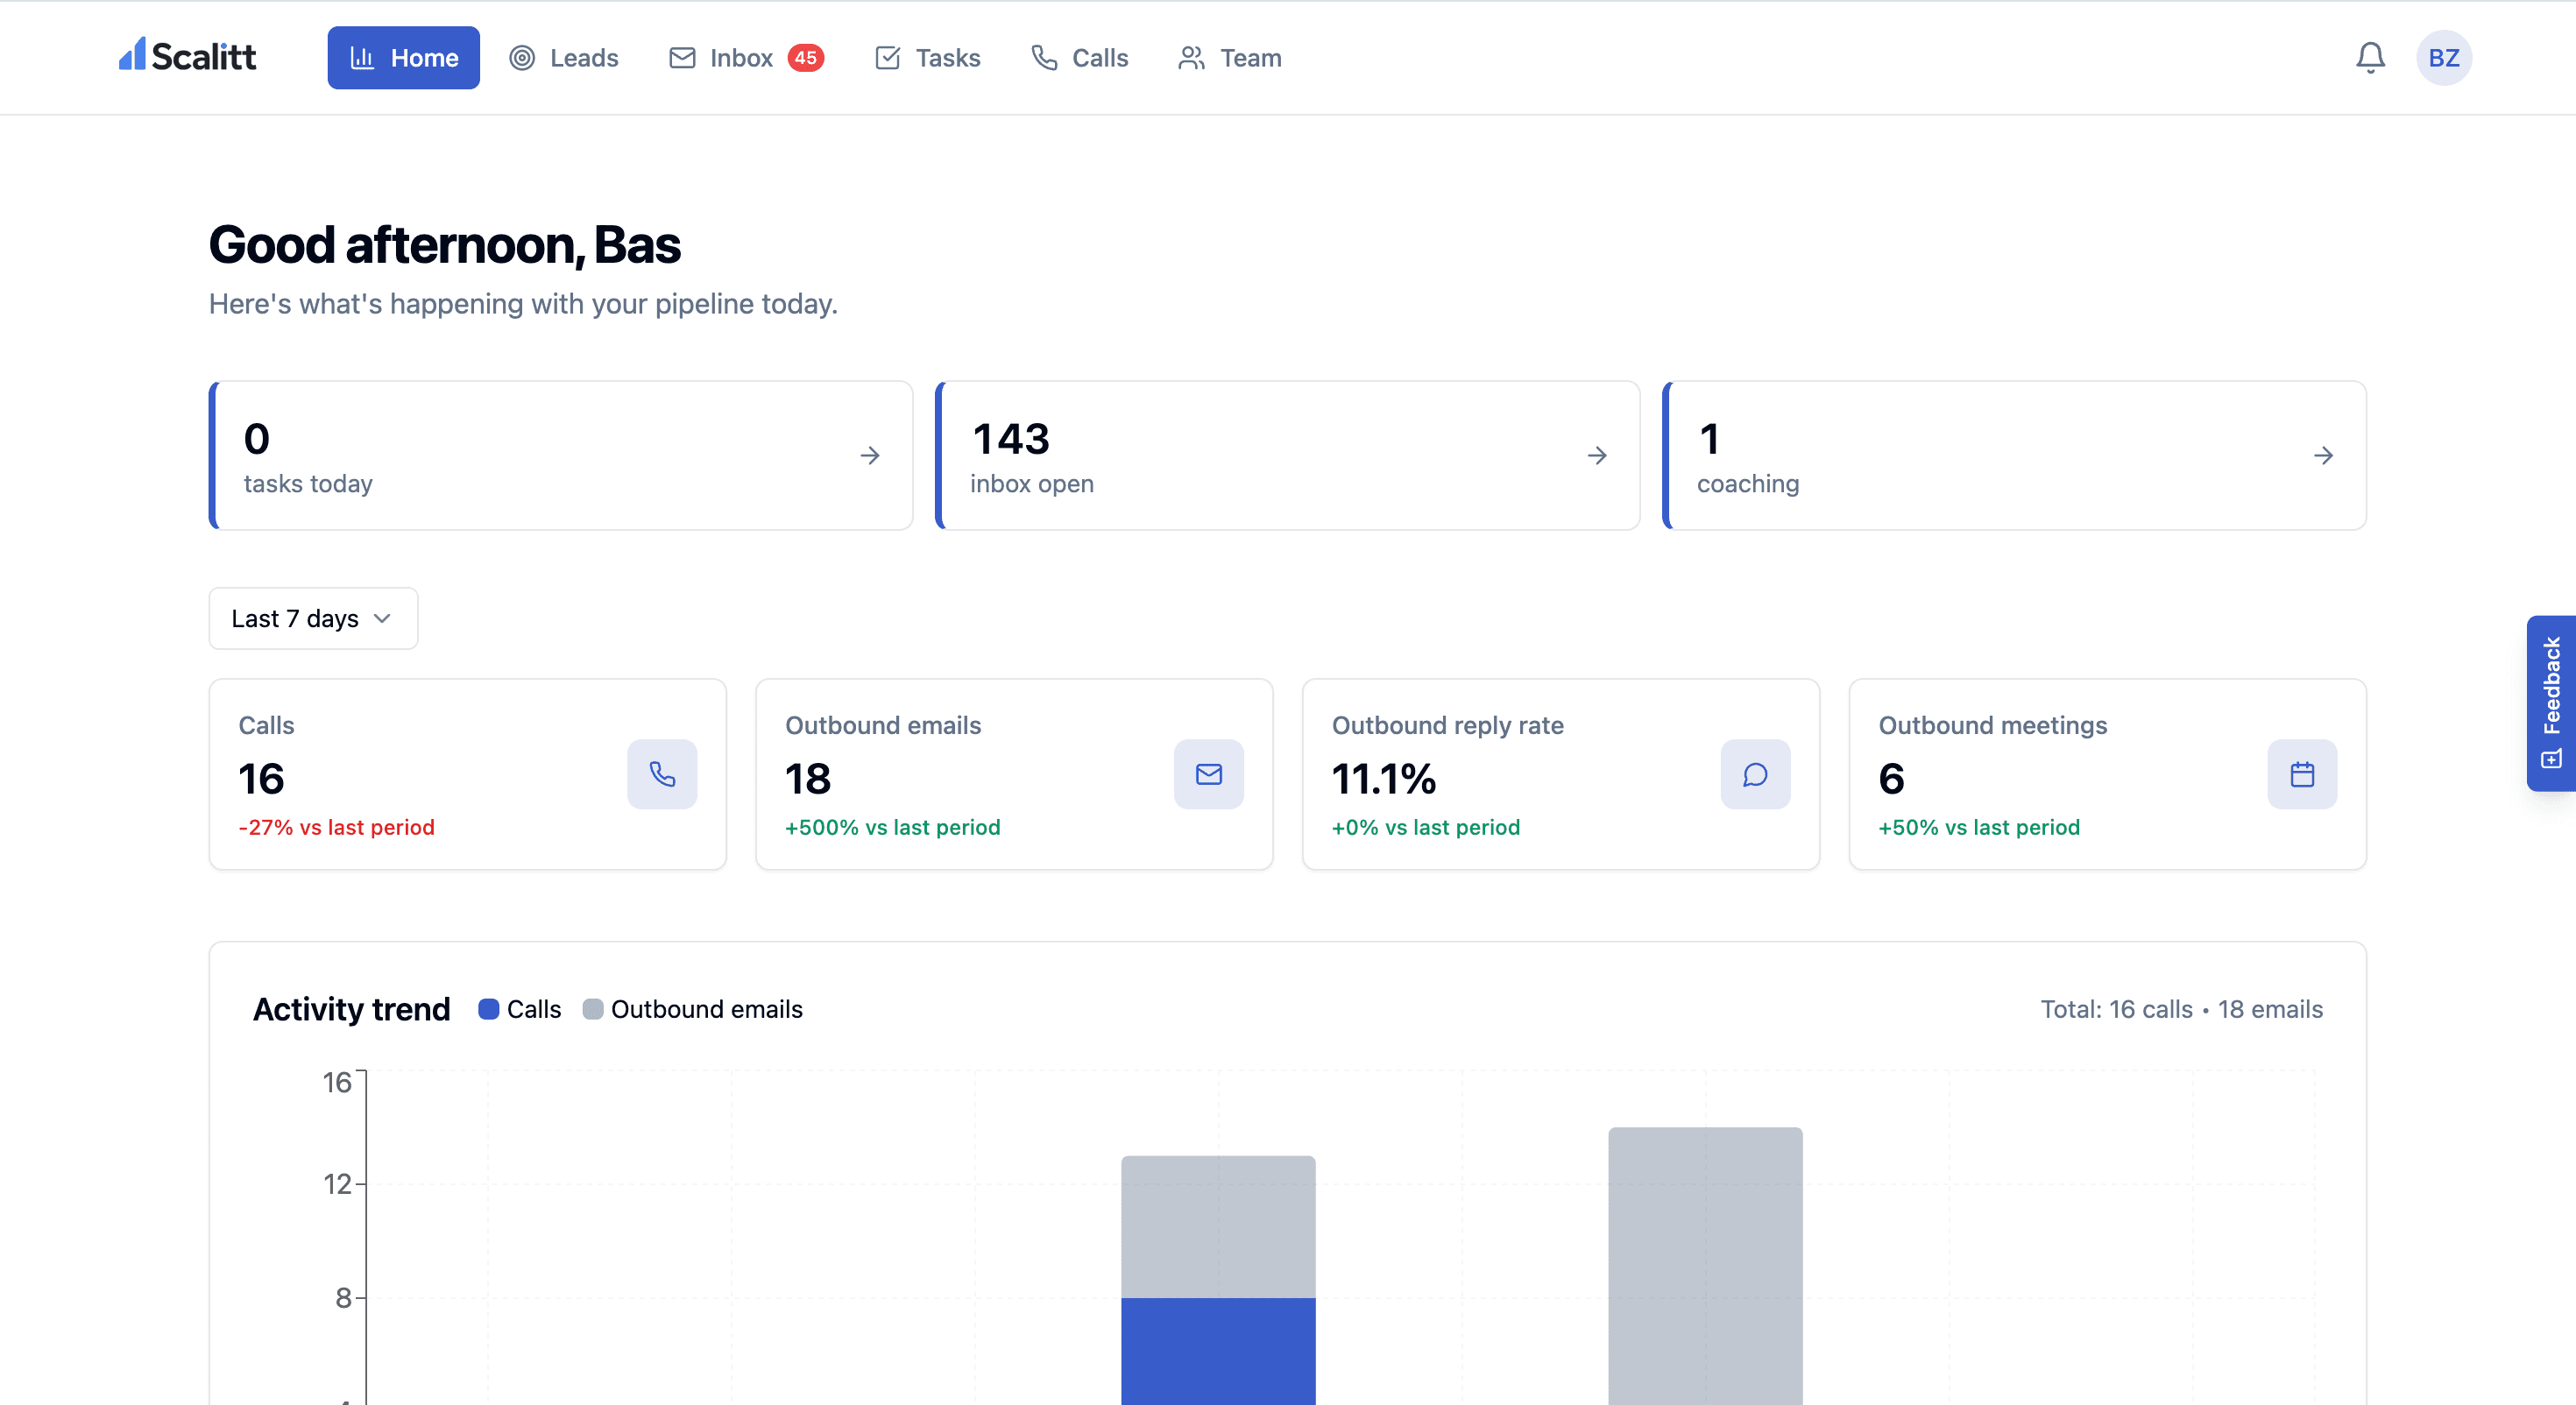Select the Leads target icon in navigation
This screenshot has width=2576, height=1405.
(523, 58)
